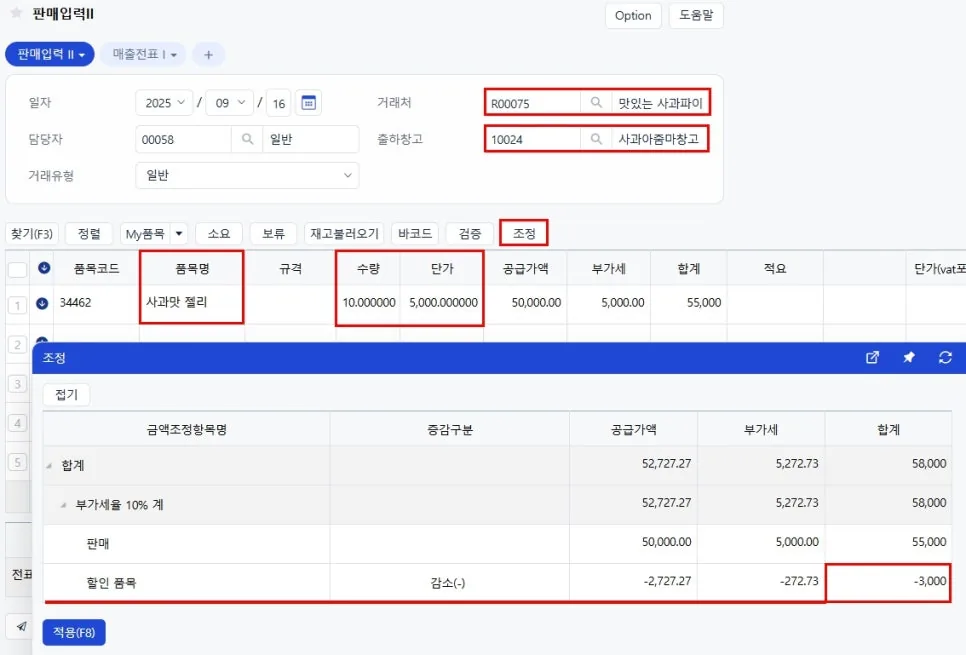Click the 적용(F8) apply button
This screenshot has height=655, width=966.
point(74,632)
